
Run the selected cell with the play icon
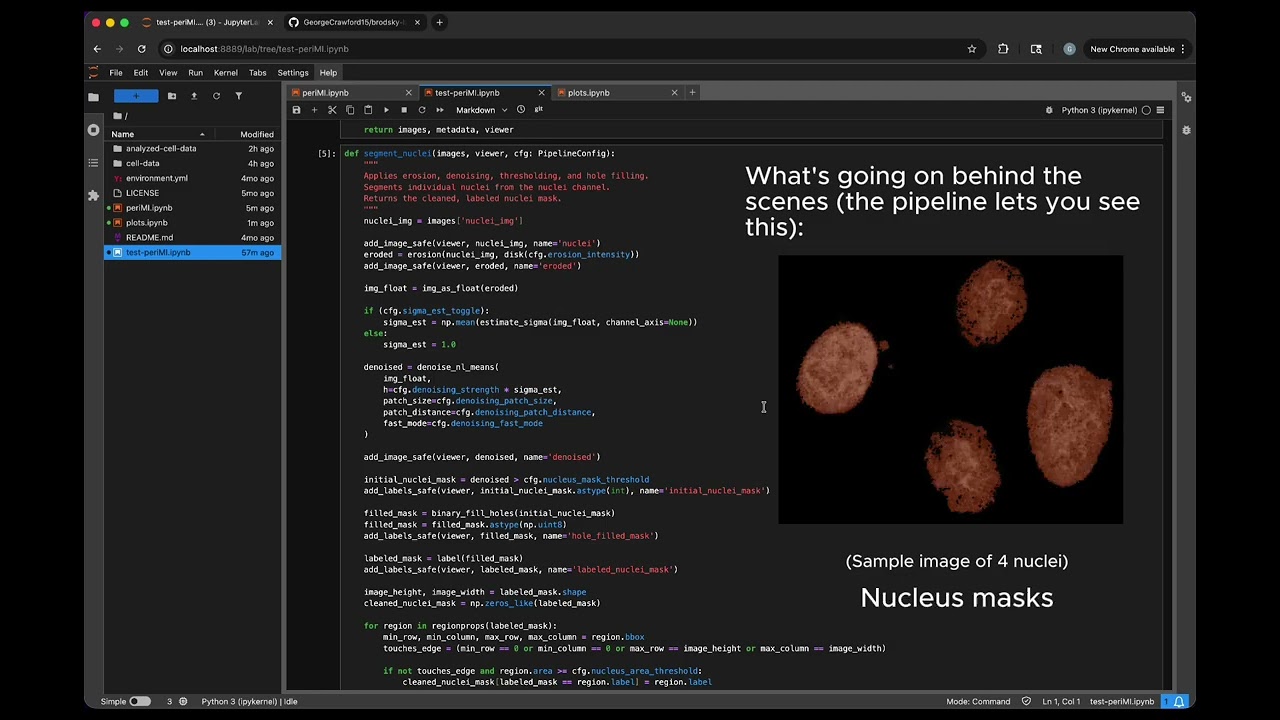[386, 110]
